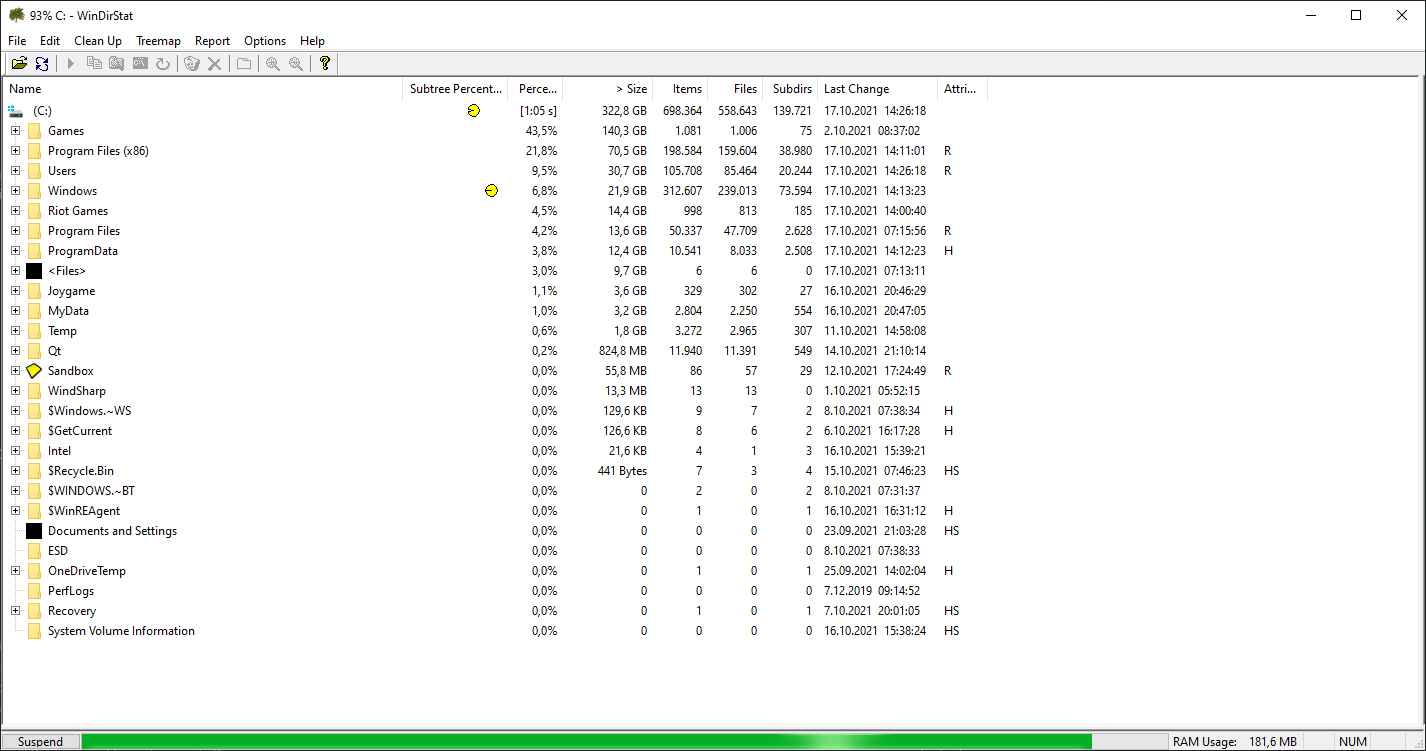
Task: Select the System Volume Information entry
Action: tap(121, 631)
